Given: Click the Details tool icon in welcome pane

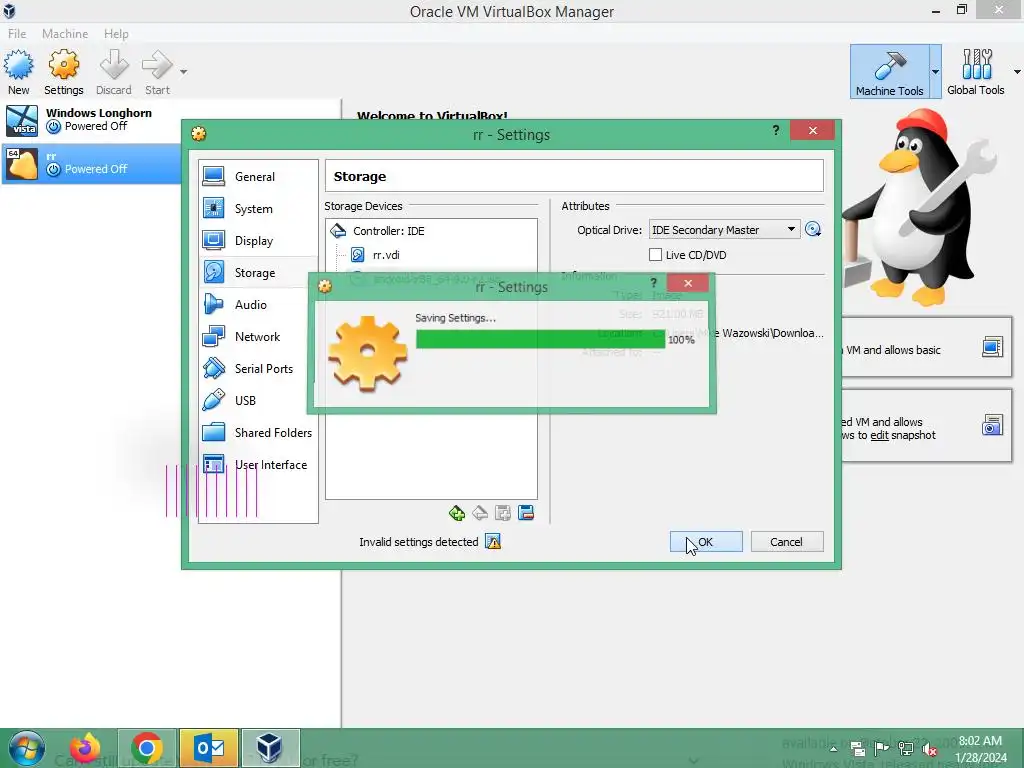Looking at the screenshot, I should 992,347.
